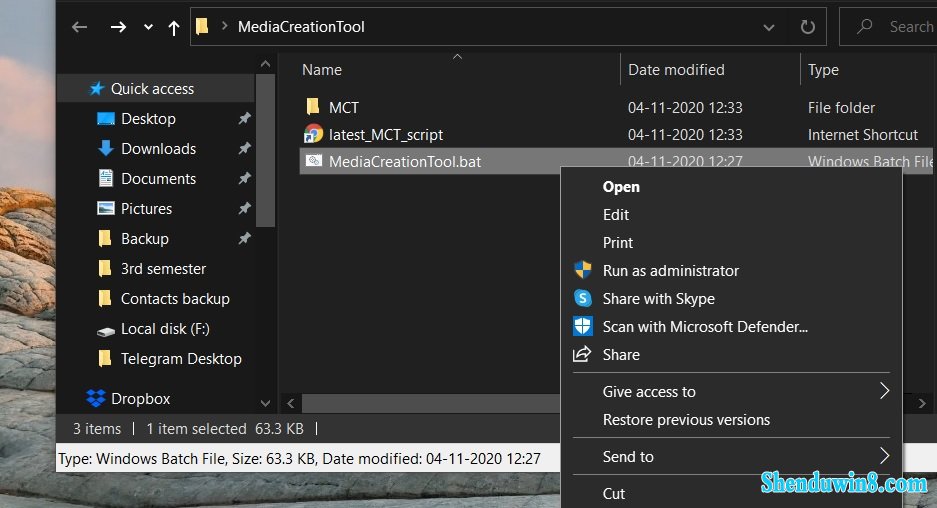Click horizontal scroll left arrow
937x508 pixels.
click(x=290, y=403)
